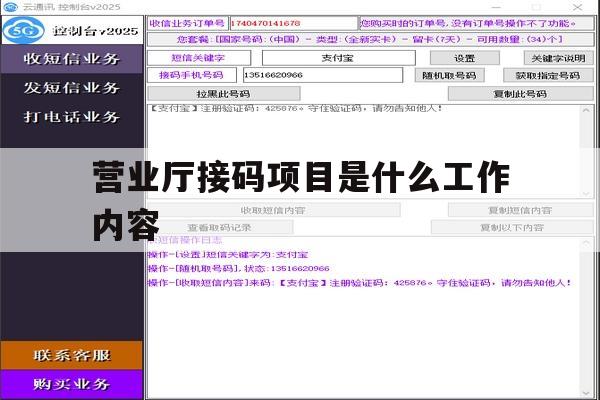Image resolution: width=600 pixels, height=400 pixels.
Task: Click 获取指定号码 button
Action: (548, 75)
